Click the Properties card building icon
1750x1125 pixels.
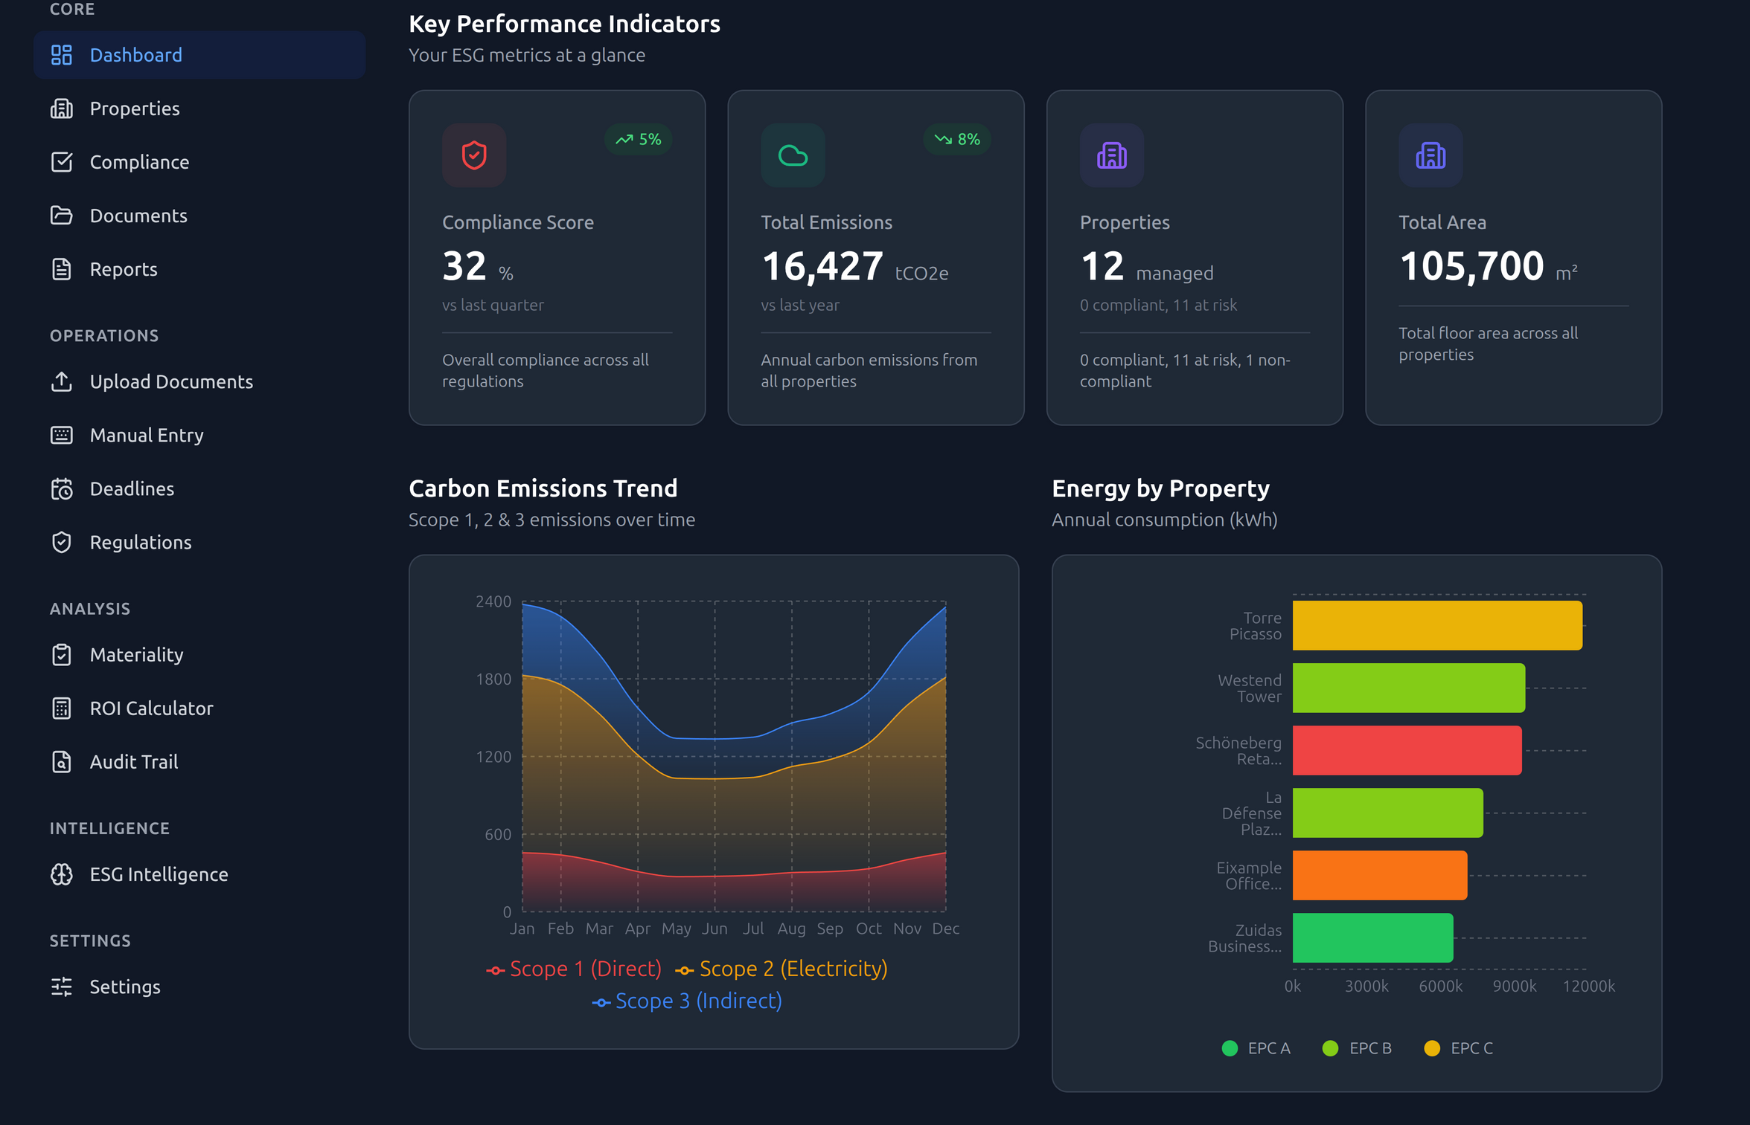1111,155
